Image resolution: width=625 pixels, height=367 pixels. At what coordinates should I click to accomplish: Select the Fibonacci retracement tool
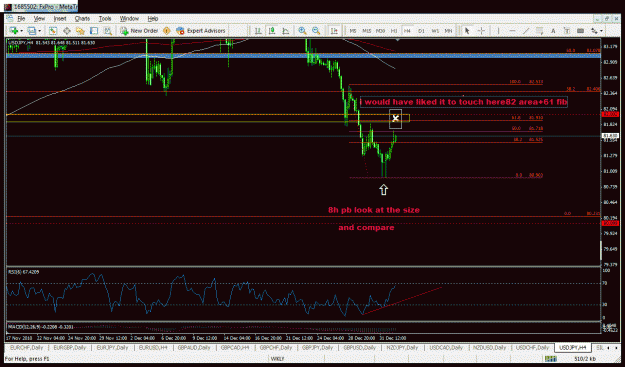click(x=540, y=31)
